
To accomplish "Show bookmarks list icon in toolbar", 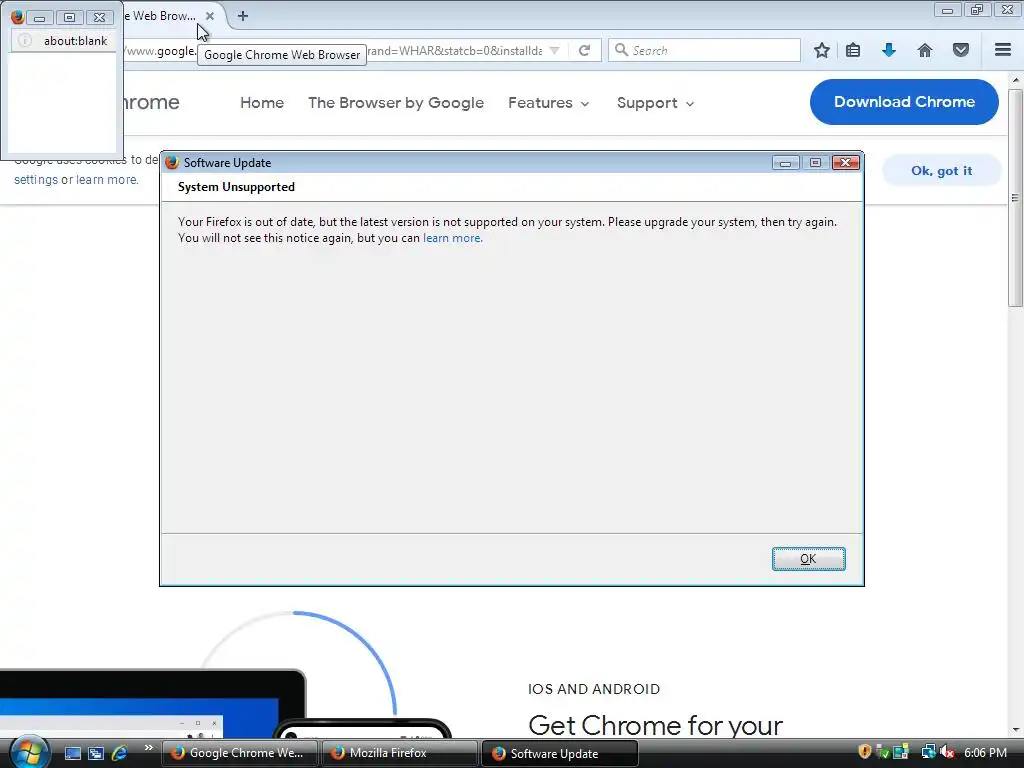I will (x=853, y=50).
